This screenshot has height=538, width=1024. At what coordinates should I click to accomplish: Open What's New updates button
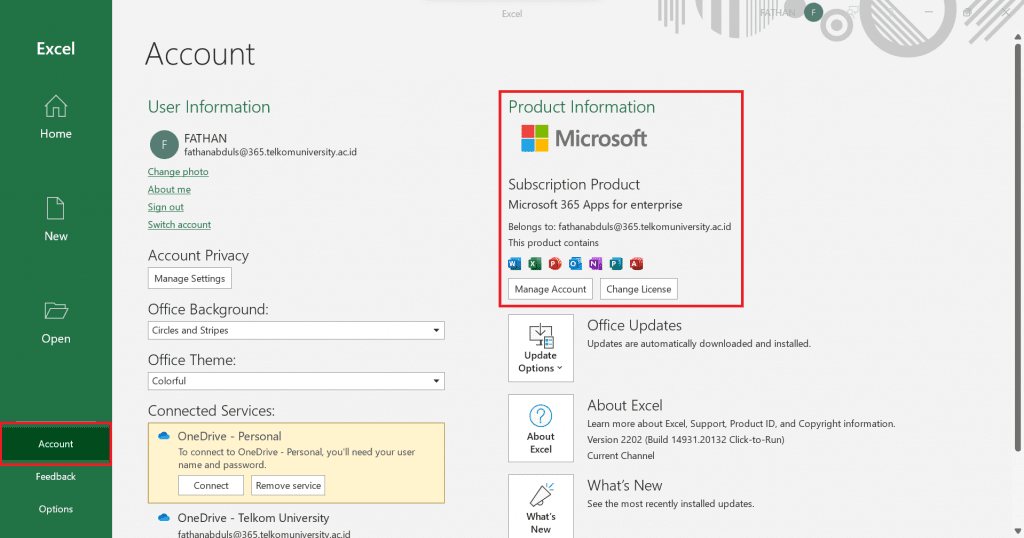click(541, 506)
